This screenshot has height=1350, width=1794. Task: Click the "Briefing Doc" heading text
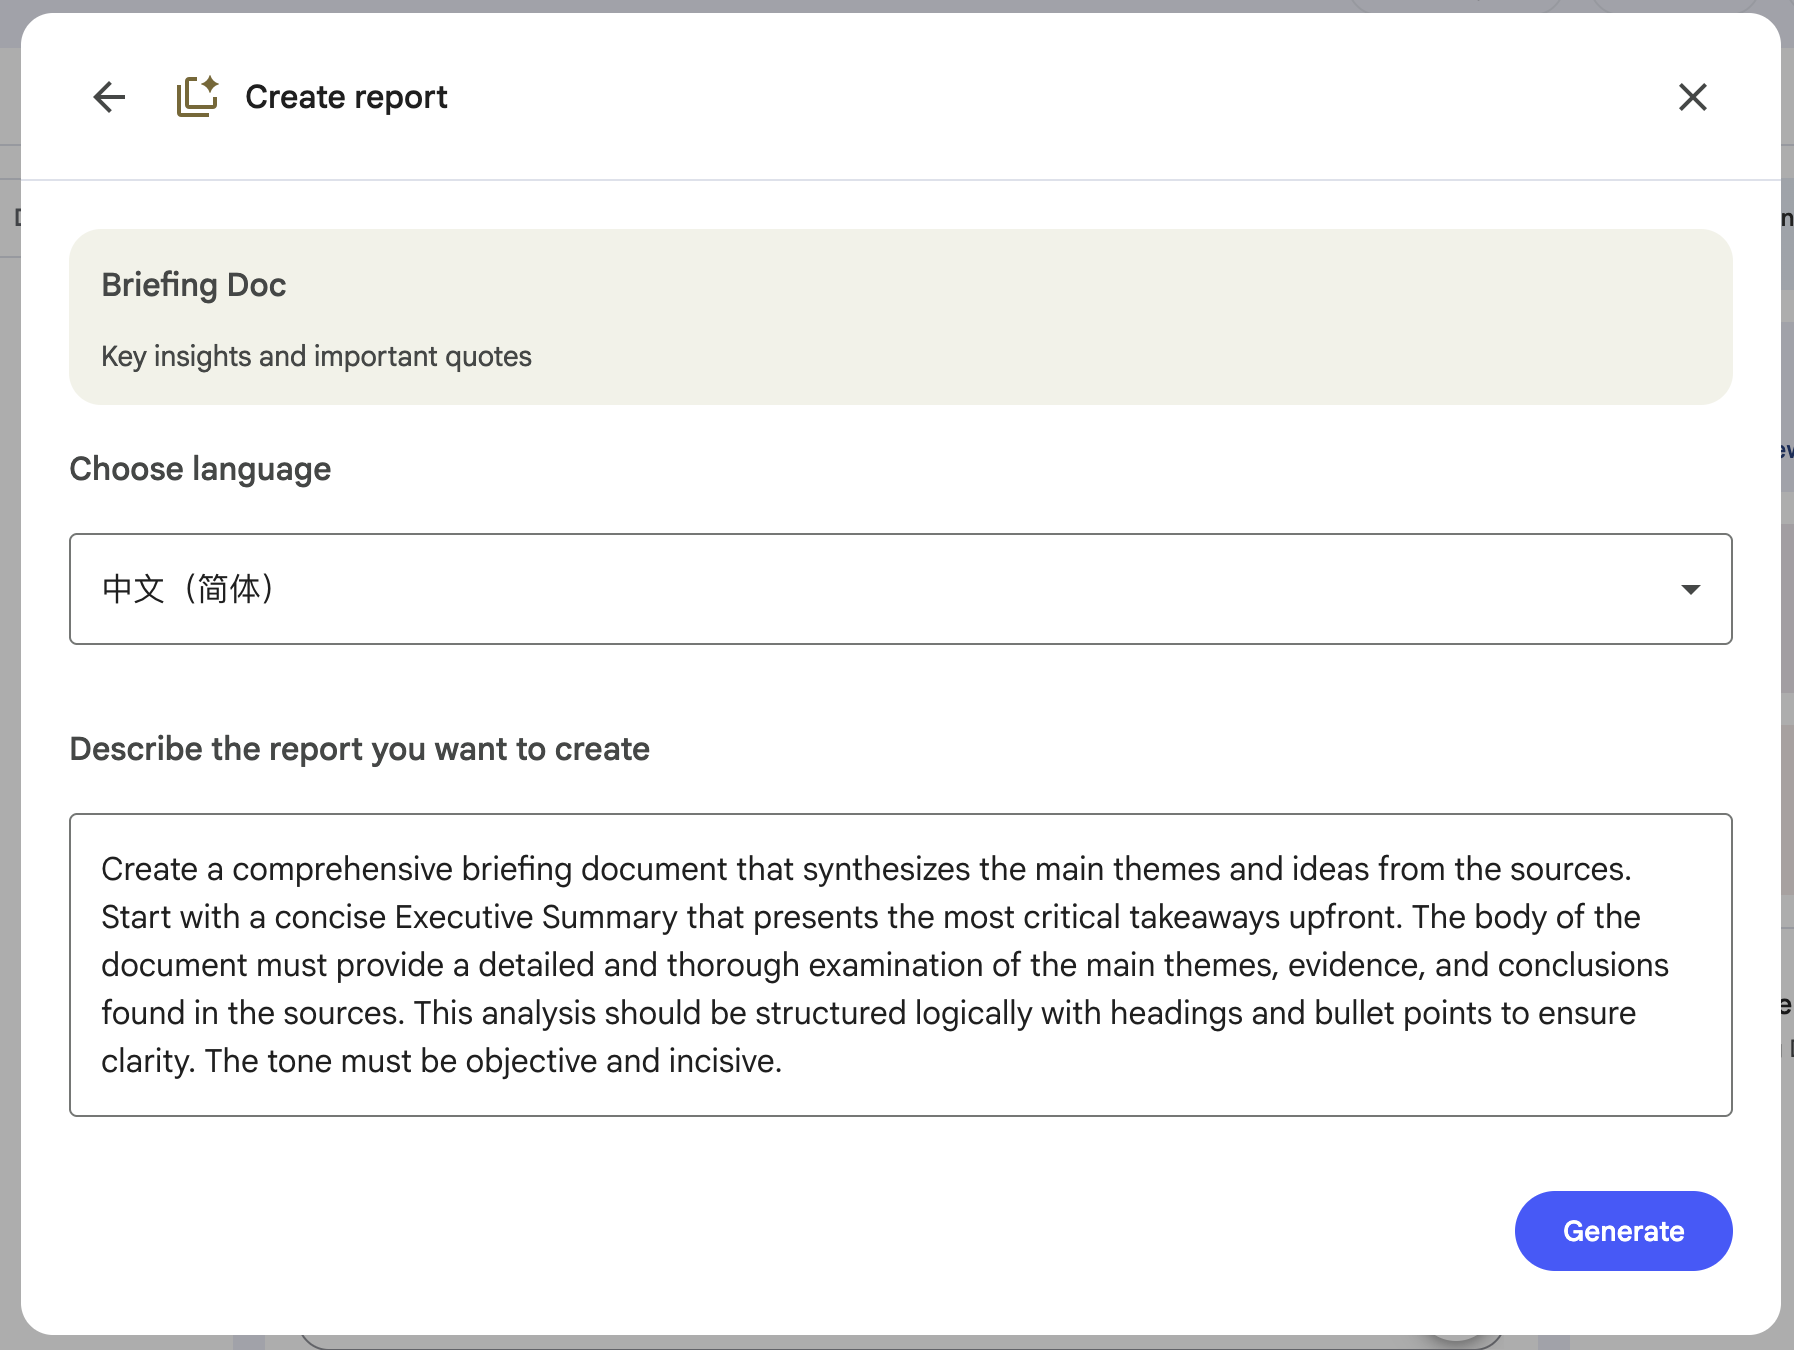click(x=194, y=285)
